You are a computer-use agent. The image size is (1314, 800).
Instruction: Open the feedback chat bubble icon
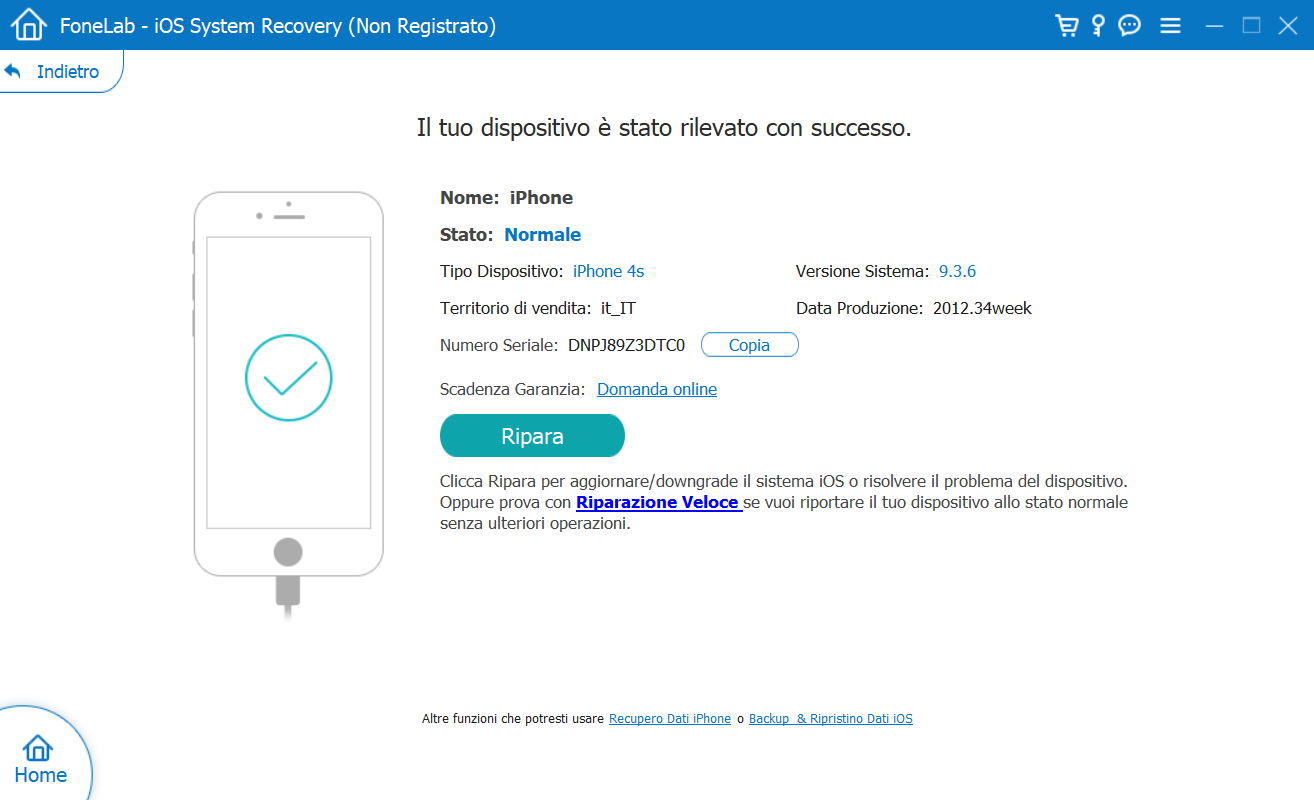[x=1130, y=25]
